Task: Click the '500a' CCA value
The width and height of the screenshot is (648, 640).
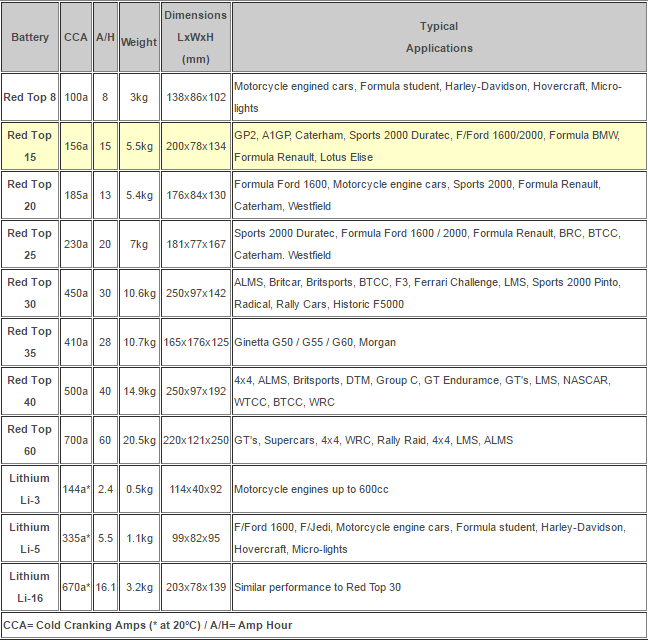Action: (76, 391)
